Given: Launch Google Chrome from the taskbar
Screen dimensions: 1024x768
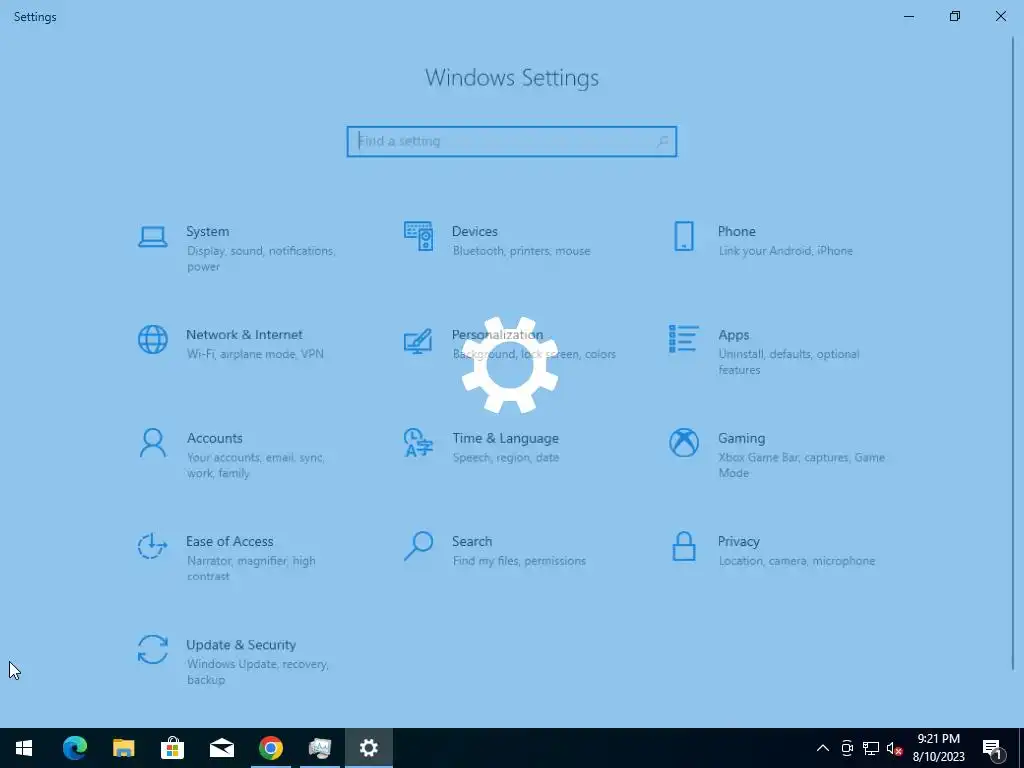Looking at the screenshot, I should (270, 748).
